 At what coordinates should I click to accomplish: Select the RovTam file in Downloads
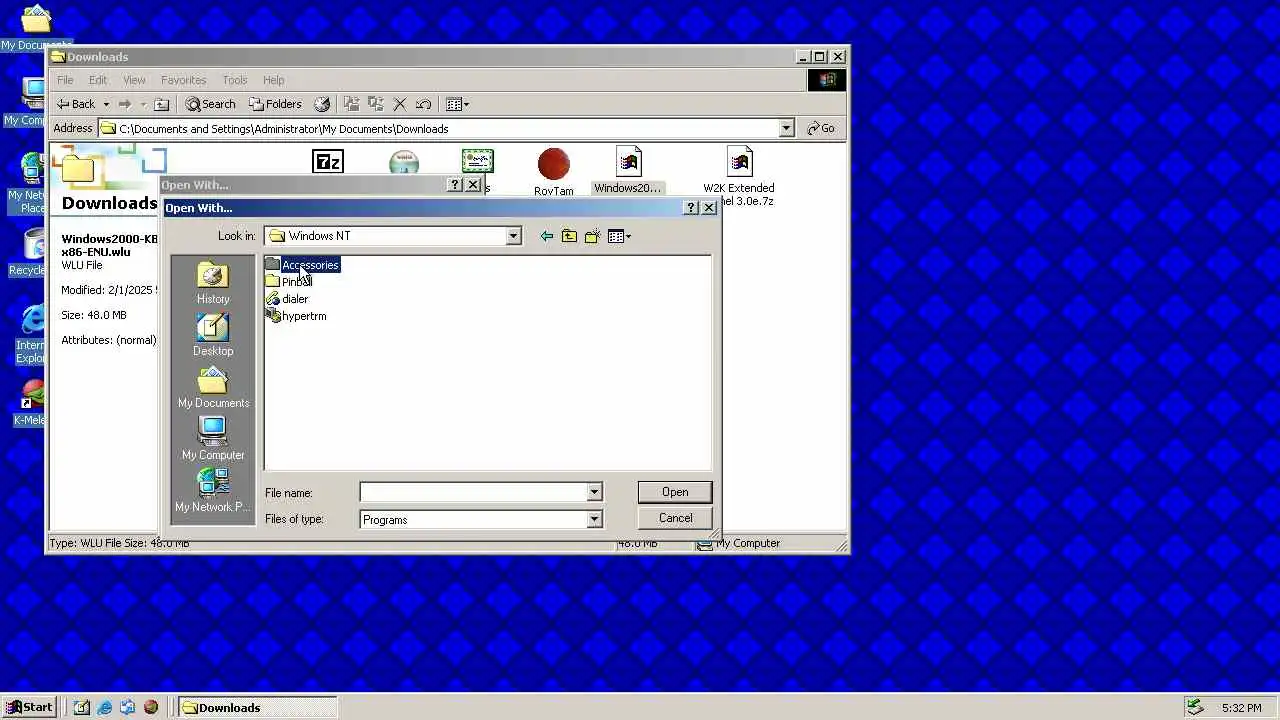tap(553, 172)
